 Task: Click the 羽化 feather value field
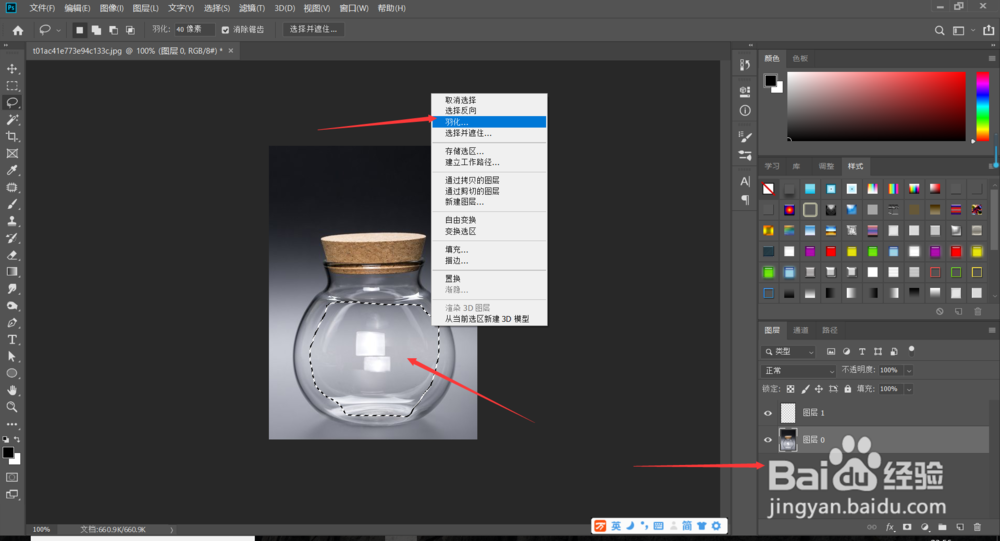194,29
